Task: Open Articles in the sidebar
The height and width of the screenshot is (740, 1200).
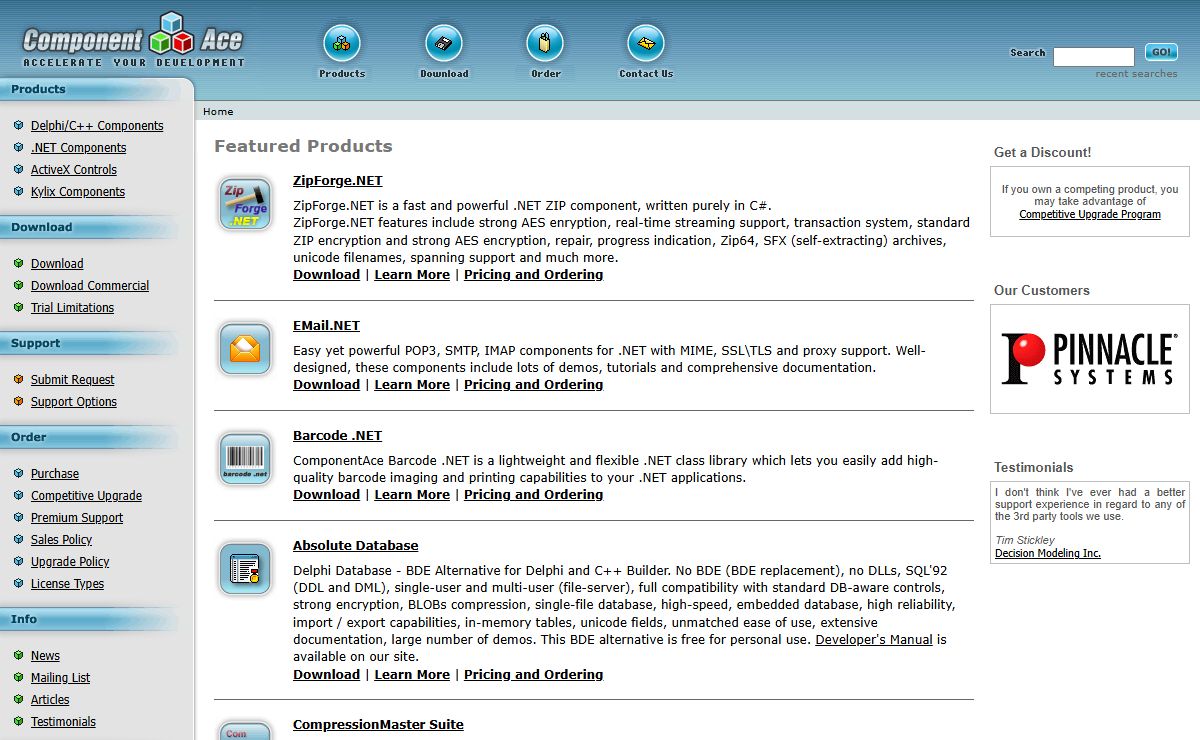Action: pyautogui.click(x=50, y=700)
